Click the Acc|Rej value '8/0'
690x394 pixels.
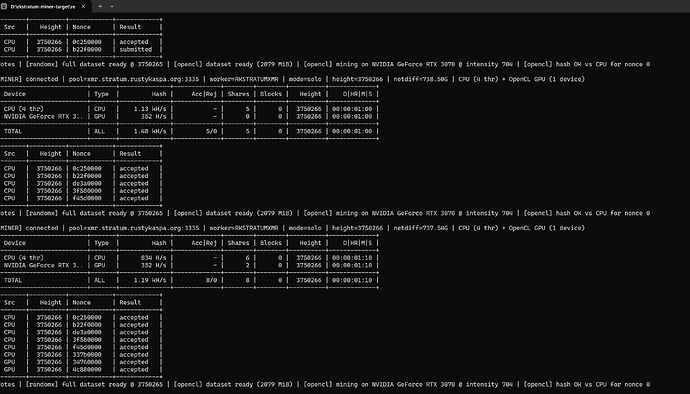point(212,280)
